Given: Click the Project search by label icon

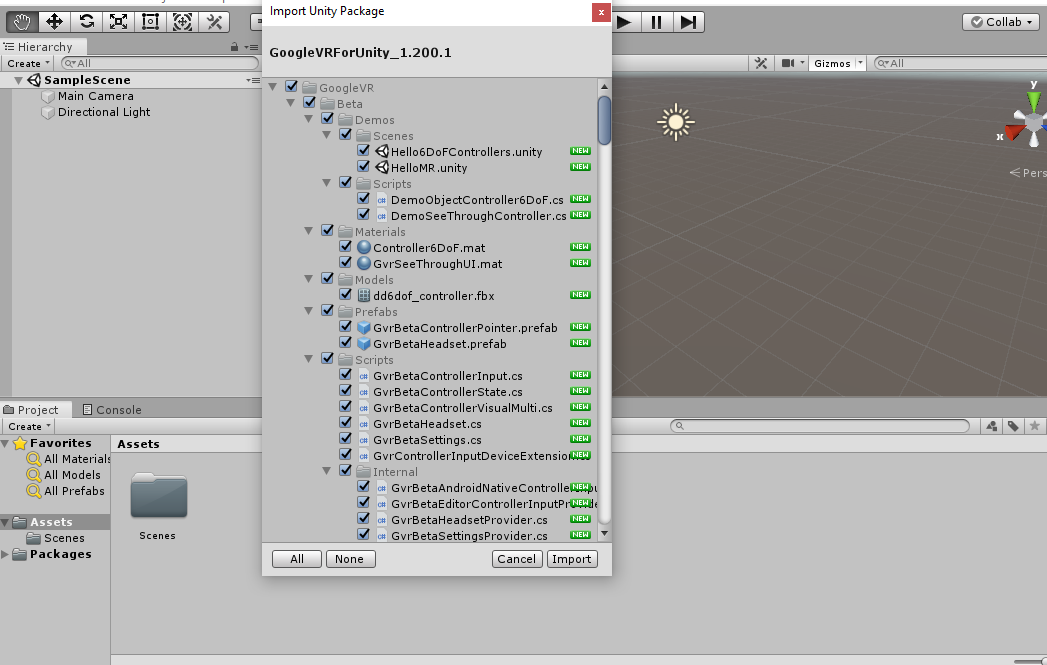Looking at the screenshot, I should tap(1013, 426).
